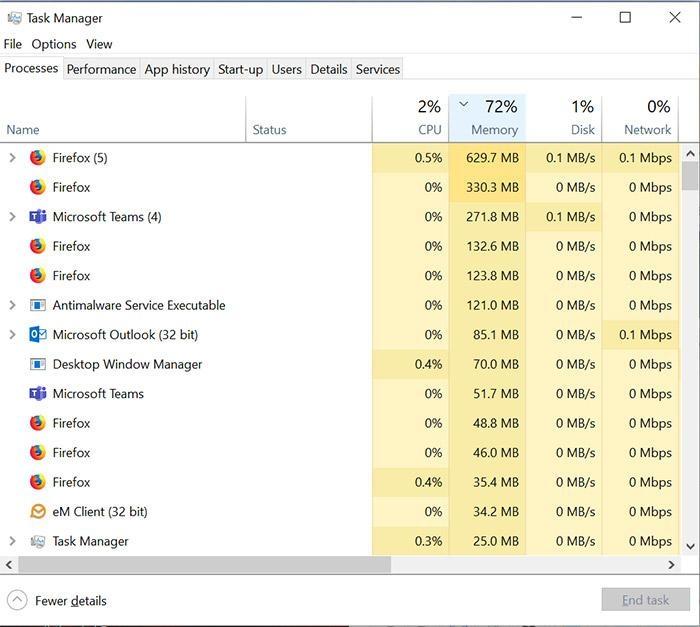Click the Firefox icon in 330.3 MB row
Image resolution: width=700 pixels, height=627 pixels.
point(38,187)
